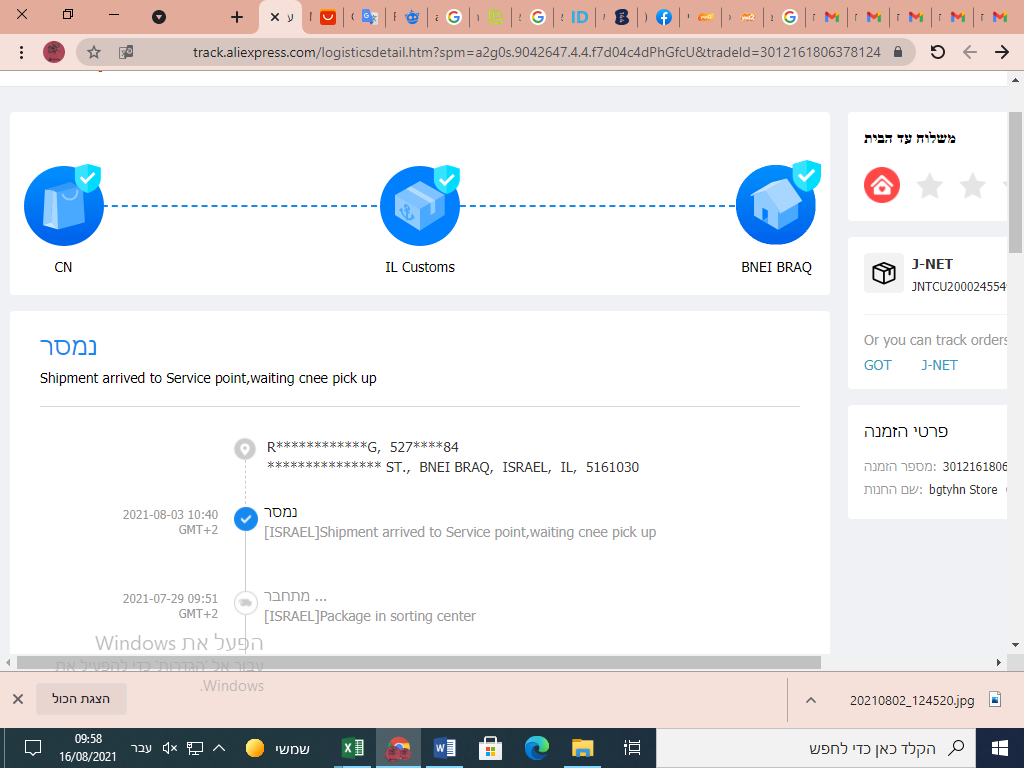
Task: Switch to the ID tab
Action: (x=579, y=17)
